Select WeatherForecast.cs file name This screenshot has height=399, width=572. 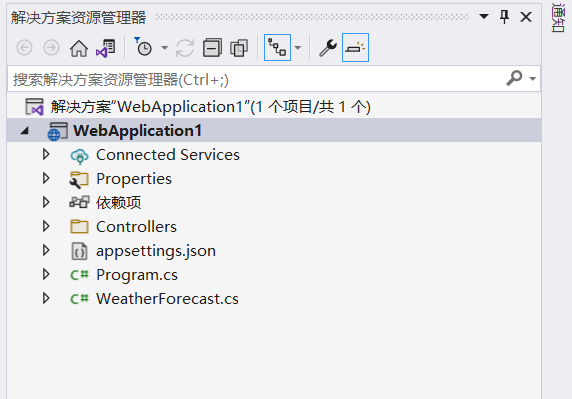(167, 299)
